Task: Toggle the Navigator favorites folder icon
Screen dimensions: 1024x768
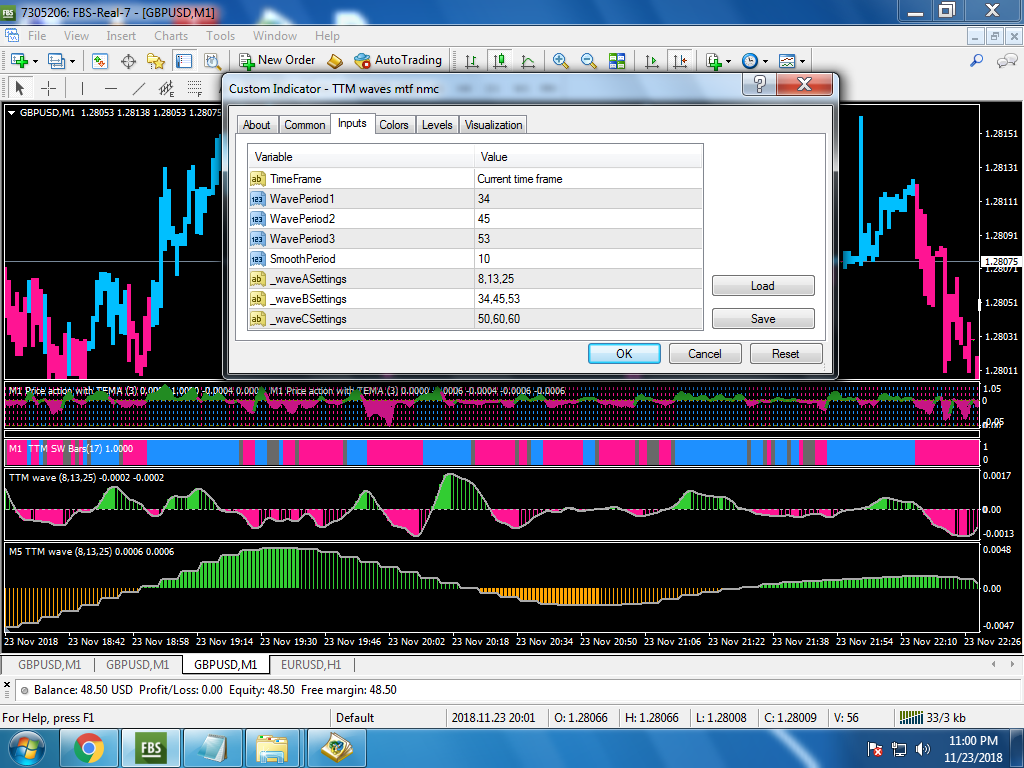Action: pyautogui.click(x=155, y=61)
